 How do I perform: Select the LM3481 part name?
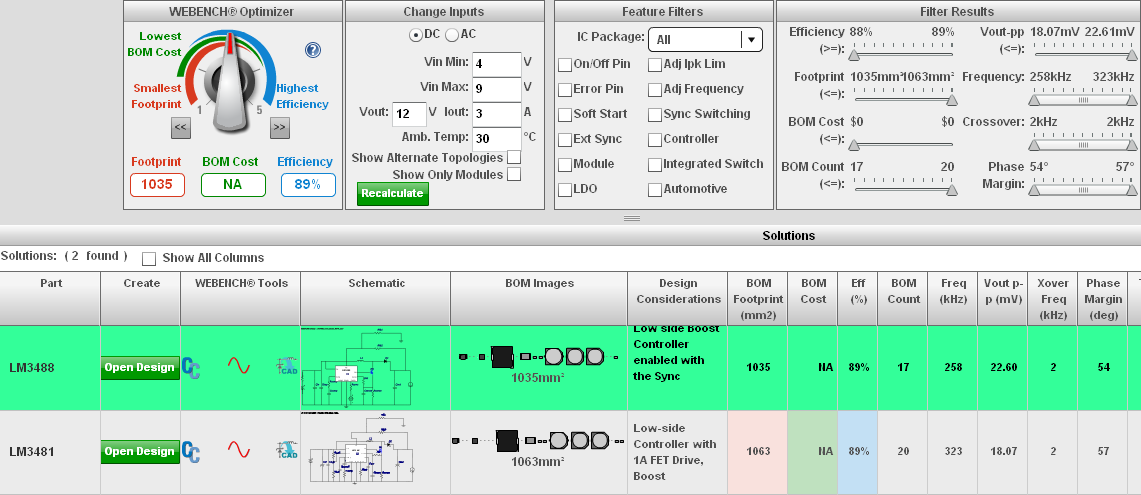click(31, 451)
